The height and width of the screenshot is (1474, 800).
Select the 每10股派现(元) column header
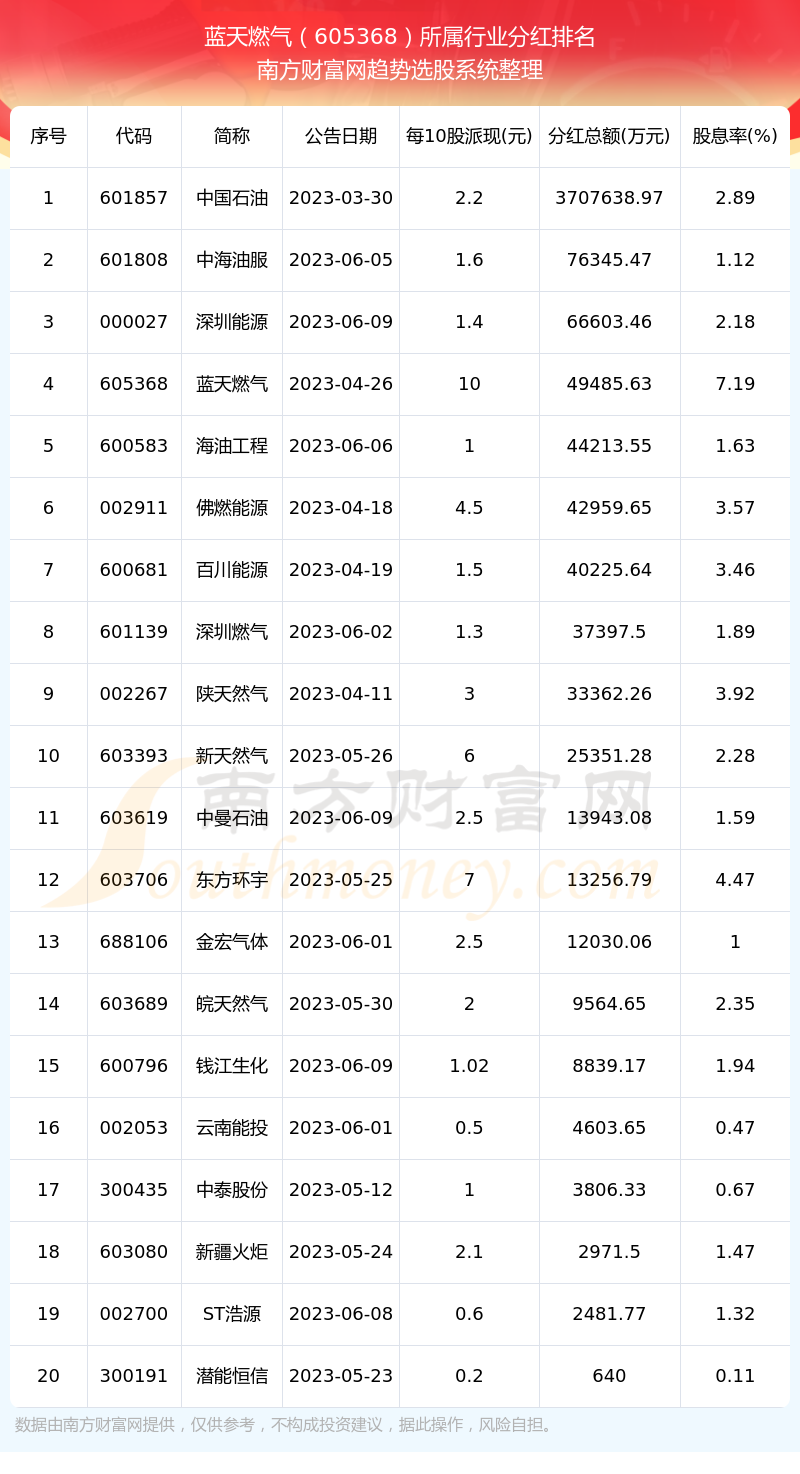(x=469, y=136)
